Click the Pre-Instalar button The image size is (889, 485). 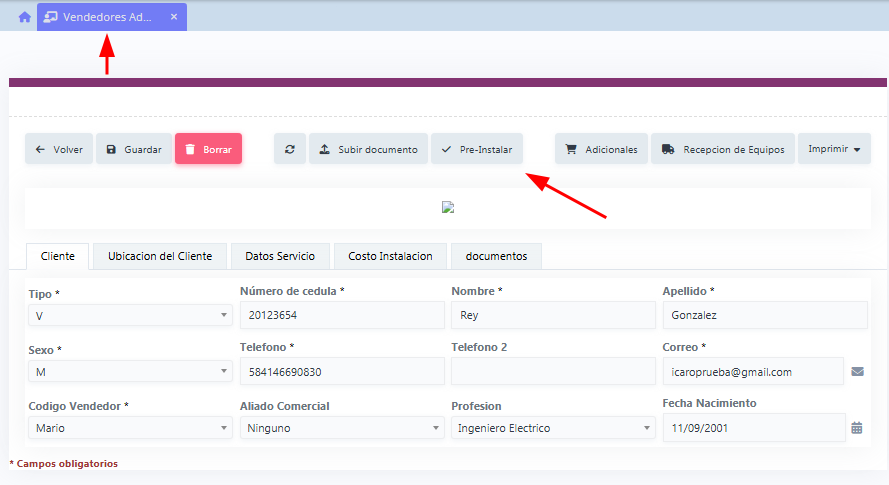click(477, 149)
